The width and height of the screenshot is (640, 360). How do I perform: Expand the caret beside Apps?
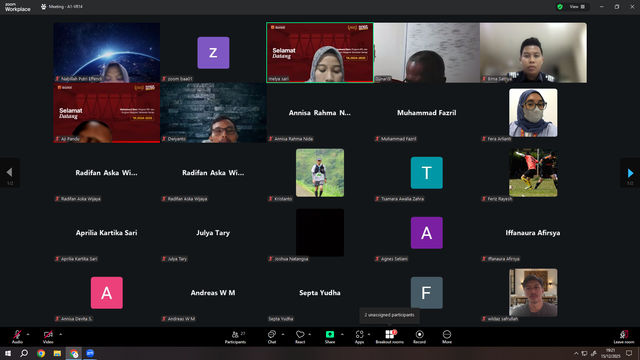pyautogui.click(x=369, y=334)
